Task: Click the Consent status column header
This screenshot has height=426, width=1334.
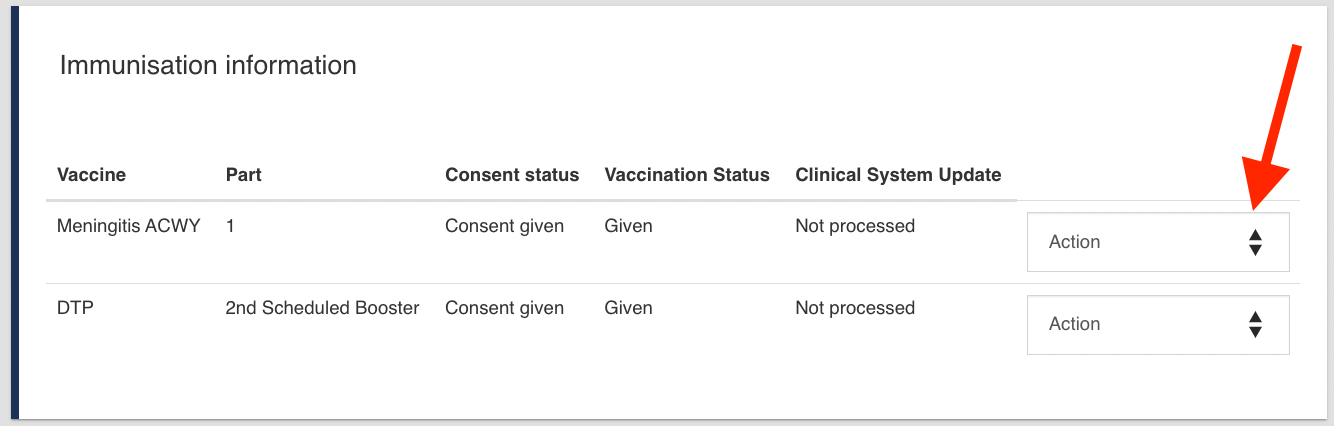Action: point(511,175)
